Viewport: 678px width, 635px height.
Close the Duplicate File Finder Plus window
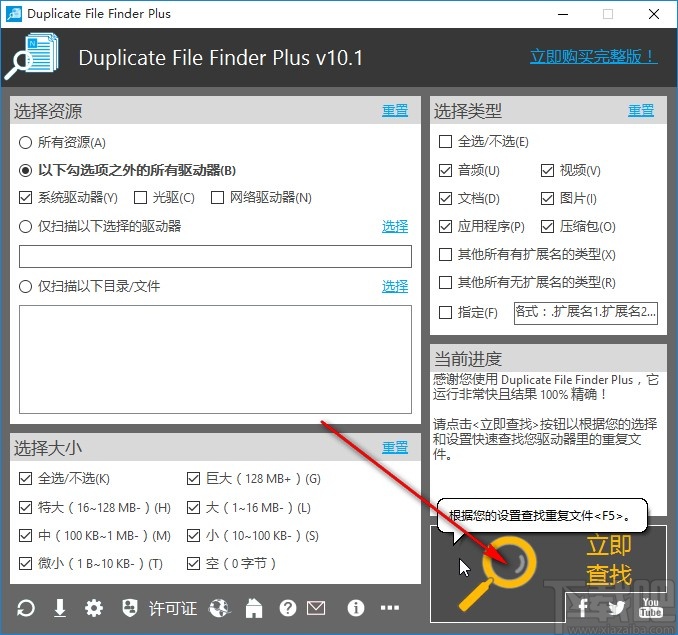(x=654, y=14)
